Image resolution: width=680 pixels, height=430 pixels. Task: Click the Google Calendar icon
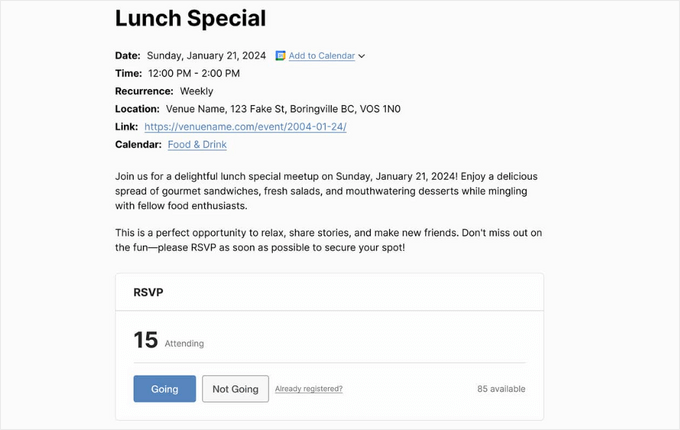pyautogui.click(x=281, y=56)
